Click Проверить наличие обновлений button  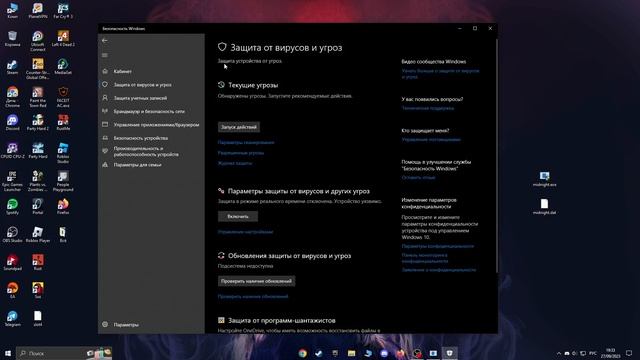click(256, 281)
